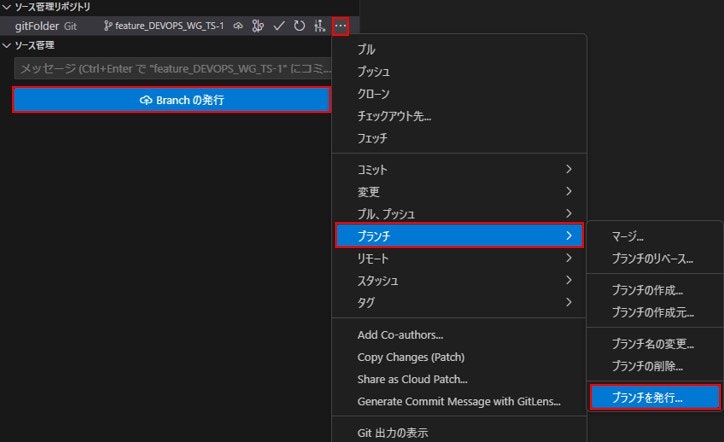Choose チェックアウト先... from the menu
The width and height of the screenshot is (724, 442).
coord(459,116)
